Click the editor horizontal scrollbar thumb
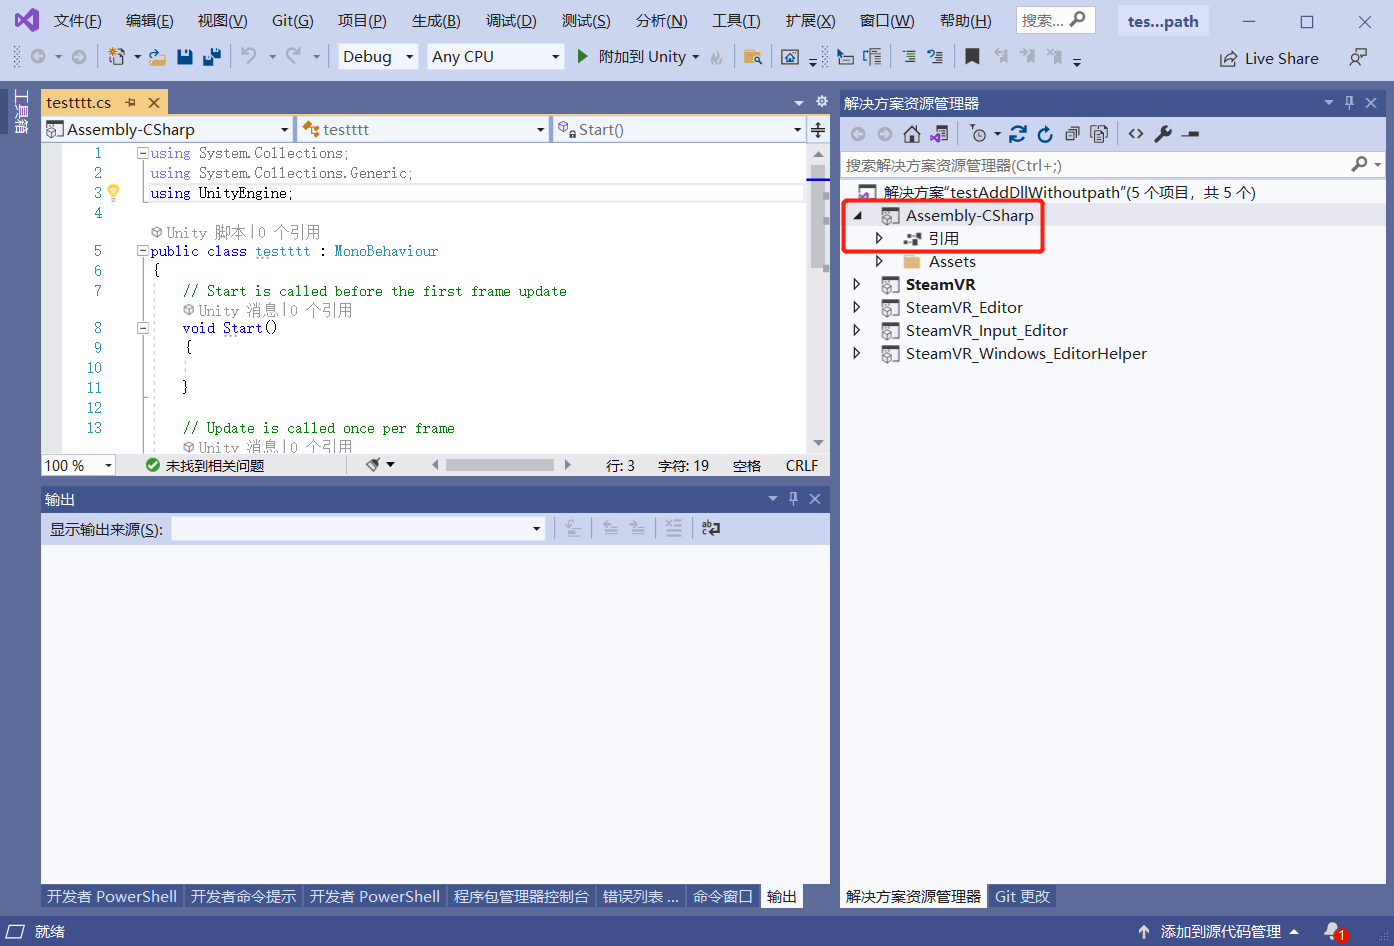1394x946 pixels. [499, 465]
